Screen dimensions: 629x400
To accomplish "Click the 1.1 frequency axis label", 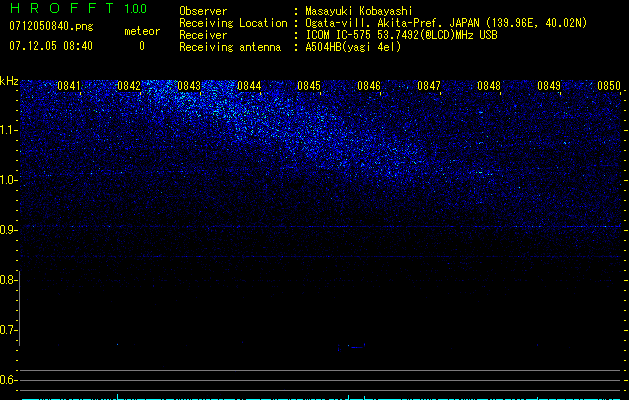I will click(x=8, y=130).
